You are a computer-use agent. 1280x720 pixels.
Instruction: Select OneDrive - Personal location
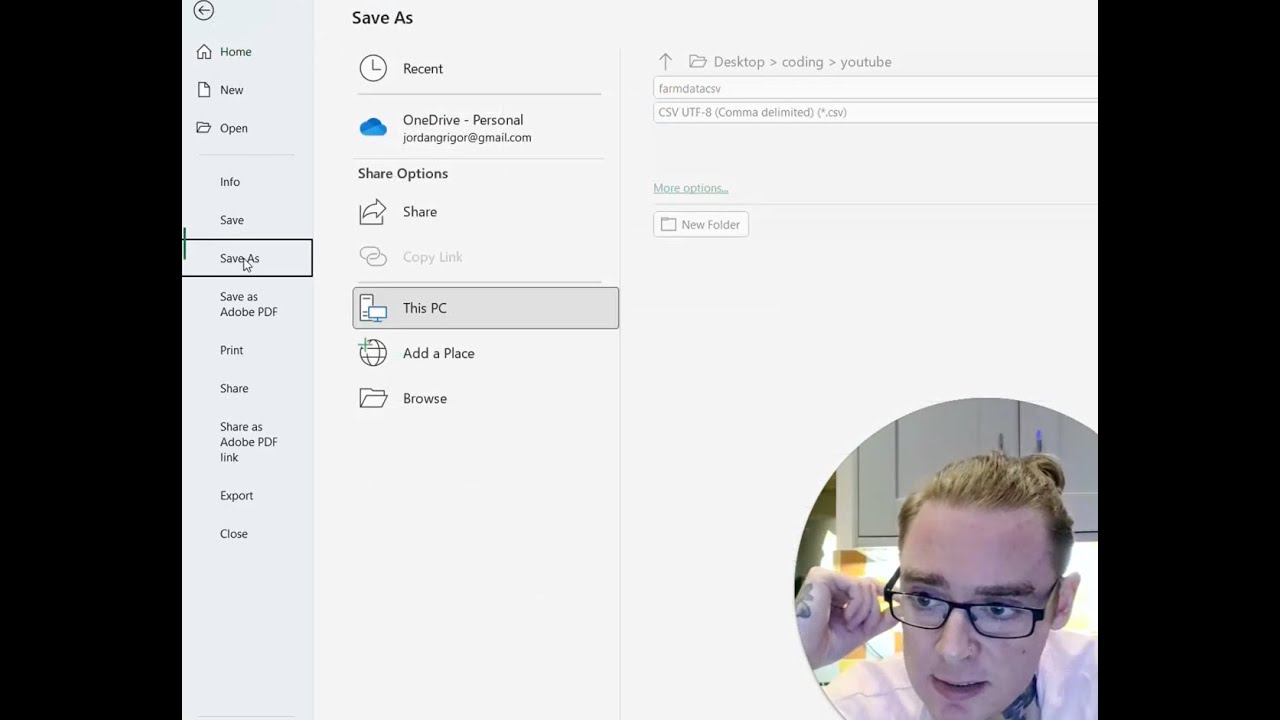[x=479, y=128]
